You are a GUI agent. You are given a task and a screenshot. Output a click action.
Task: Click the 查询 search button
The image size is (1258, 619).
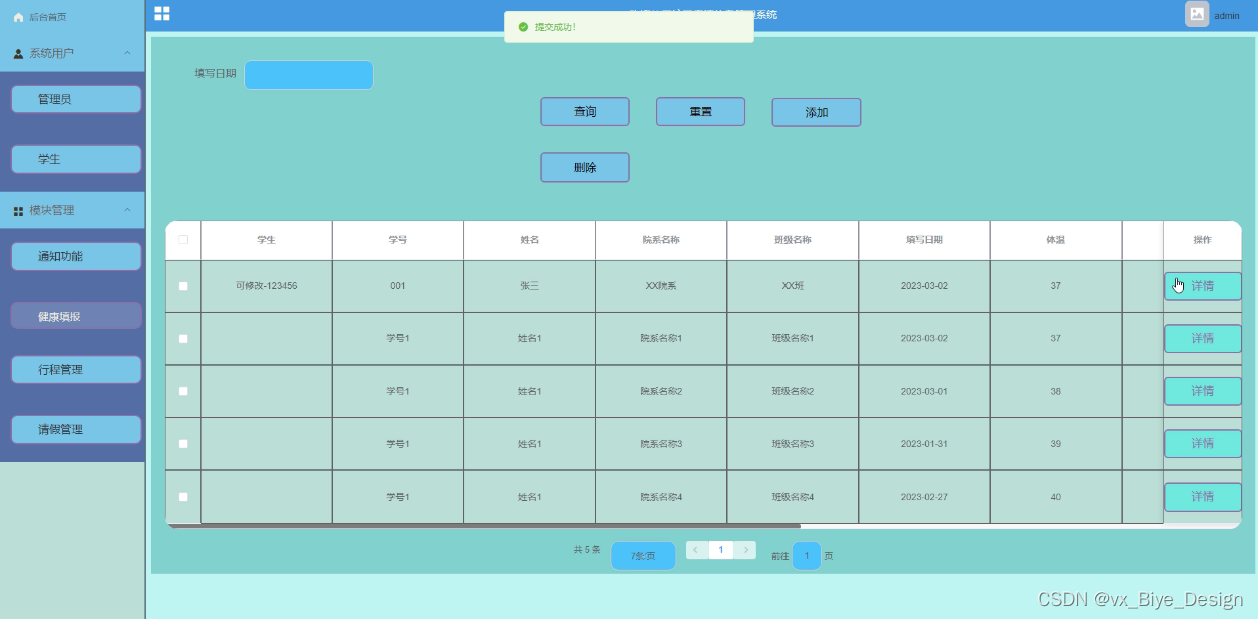(585, 112)
